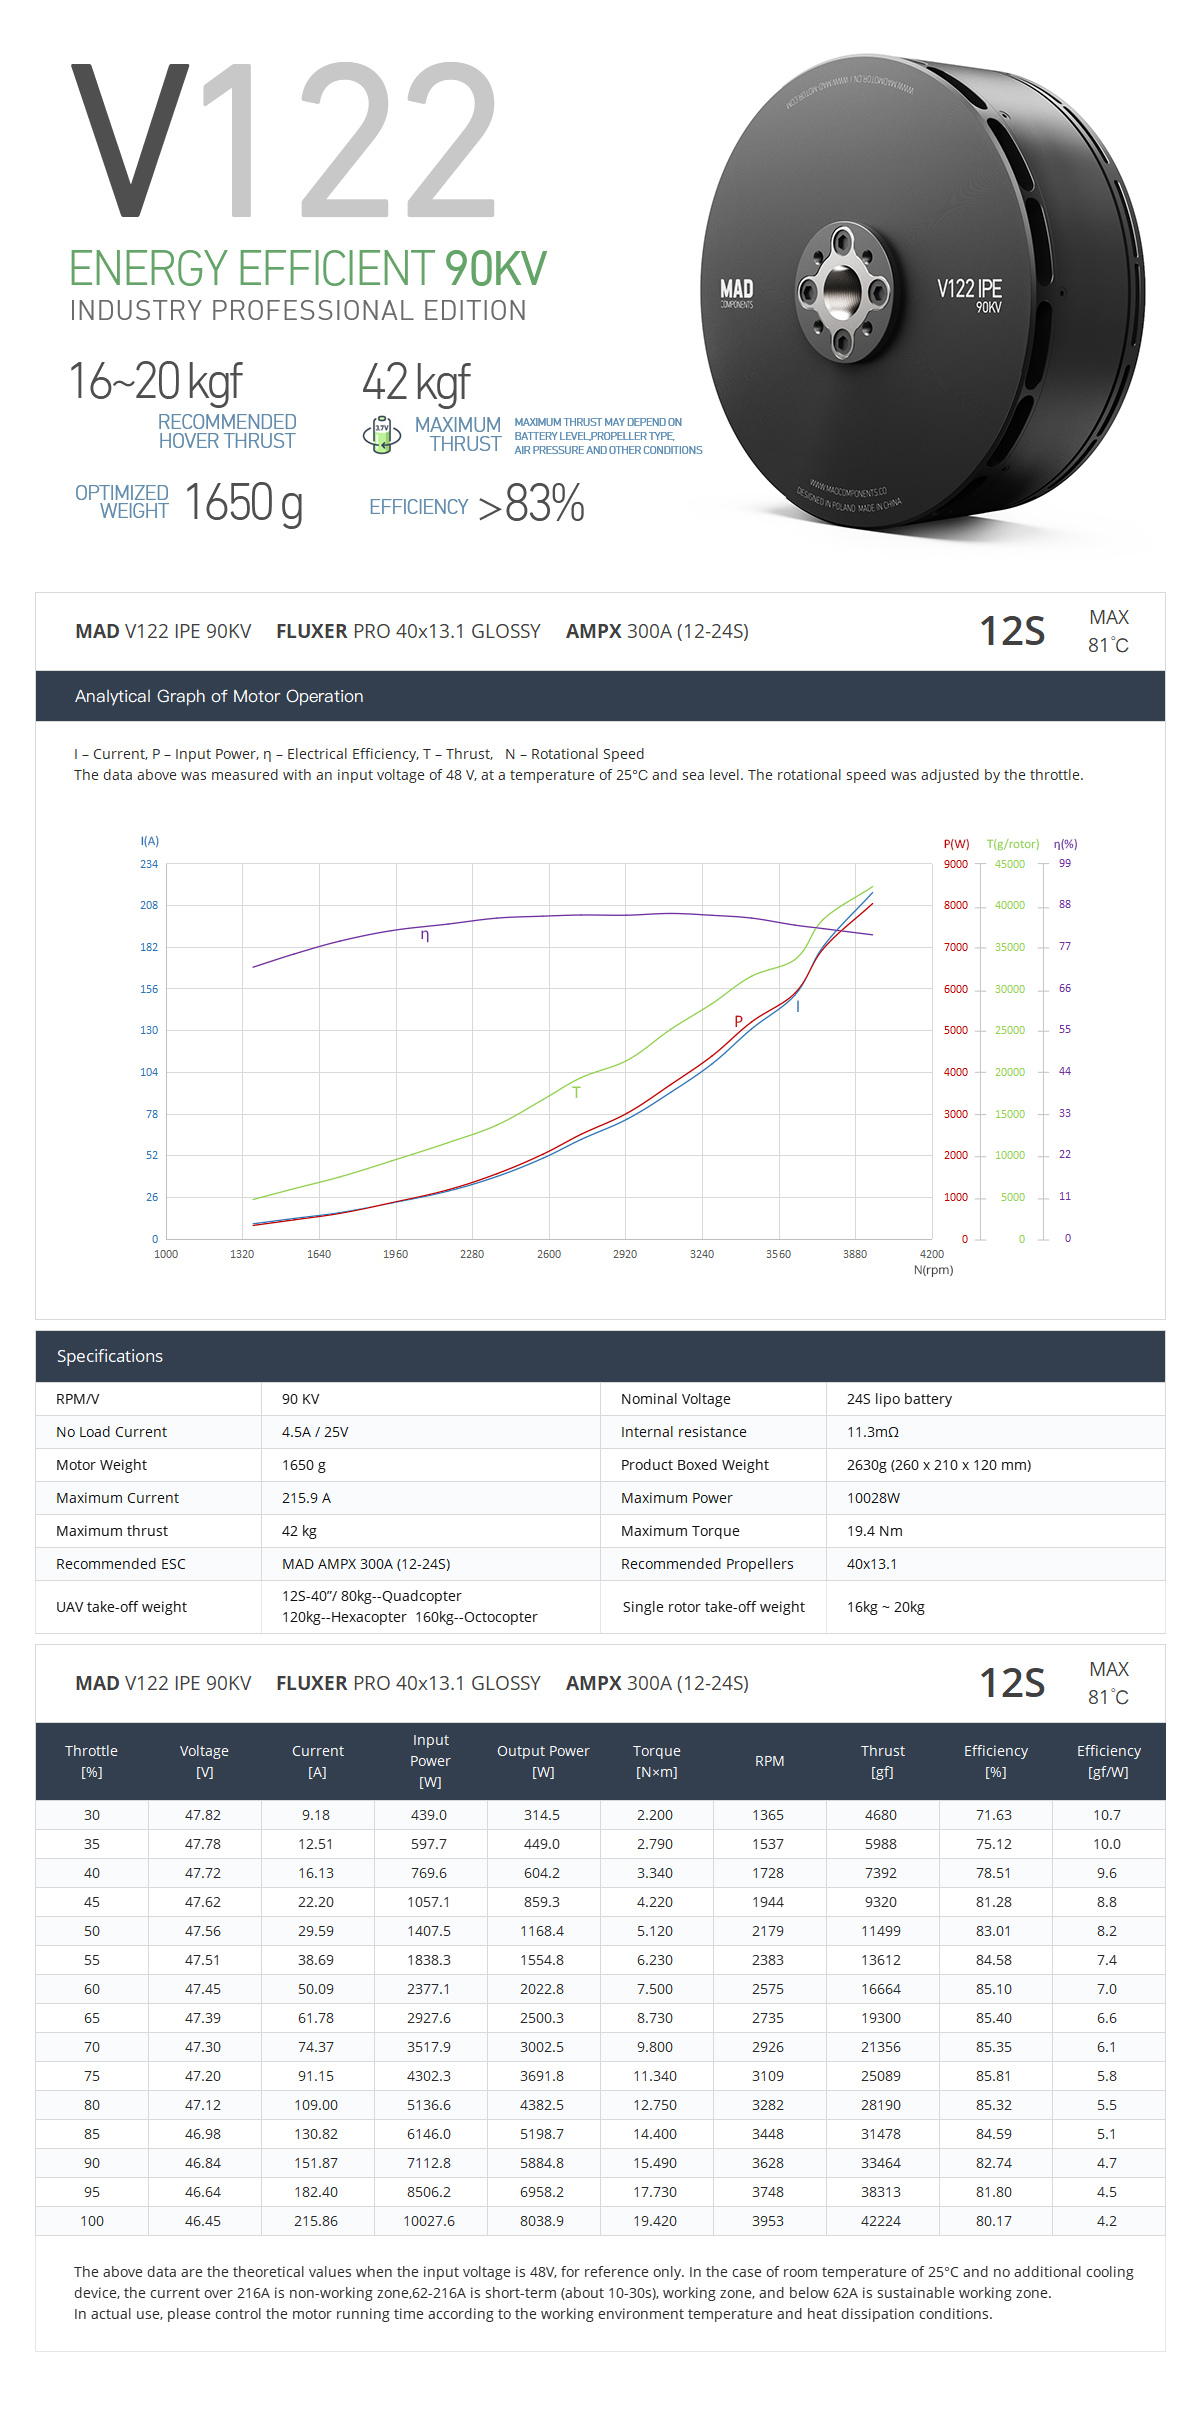This screenshot has width=1200, height=2412.
Task: Click the Throttle [%] column header
Action: (x=91, y=1761)
